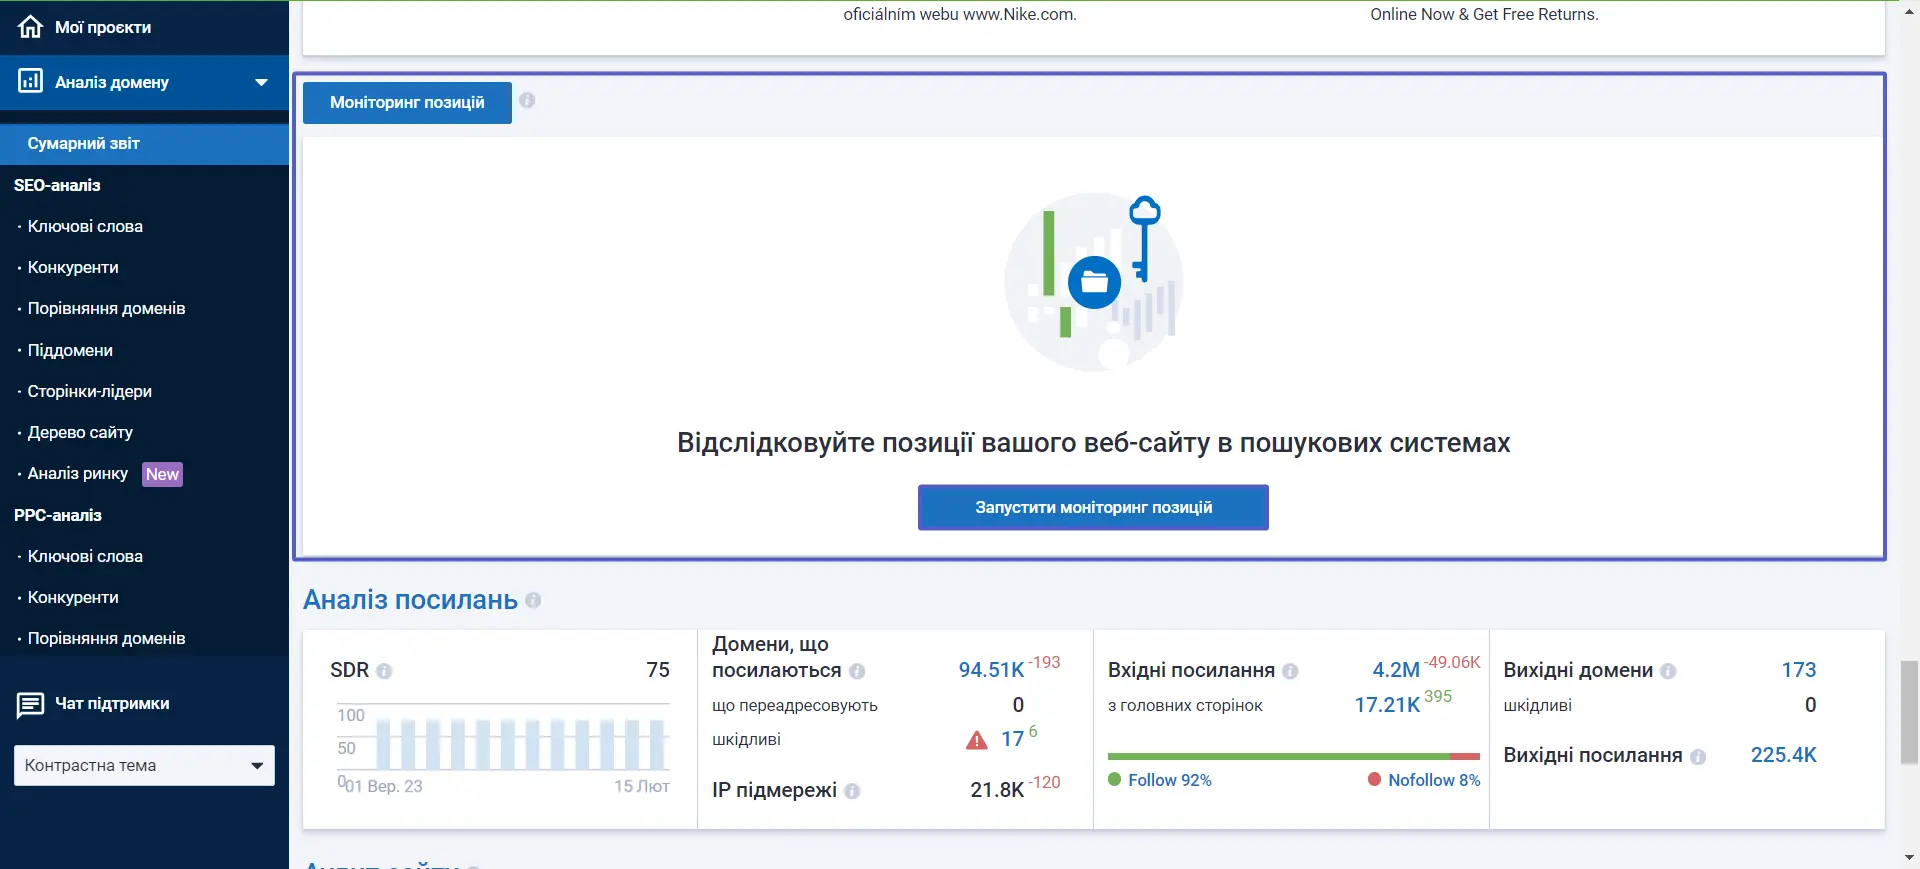Click the Моніторинг позицій tab button
This screenshot has height=869, width=1920.
click(x=407, y=103)
